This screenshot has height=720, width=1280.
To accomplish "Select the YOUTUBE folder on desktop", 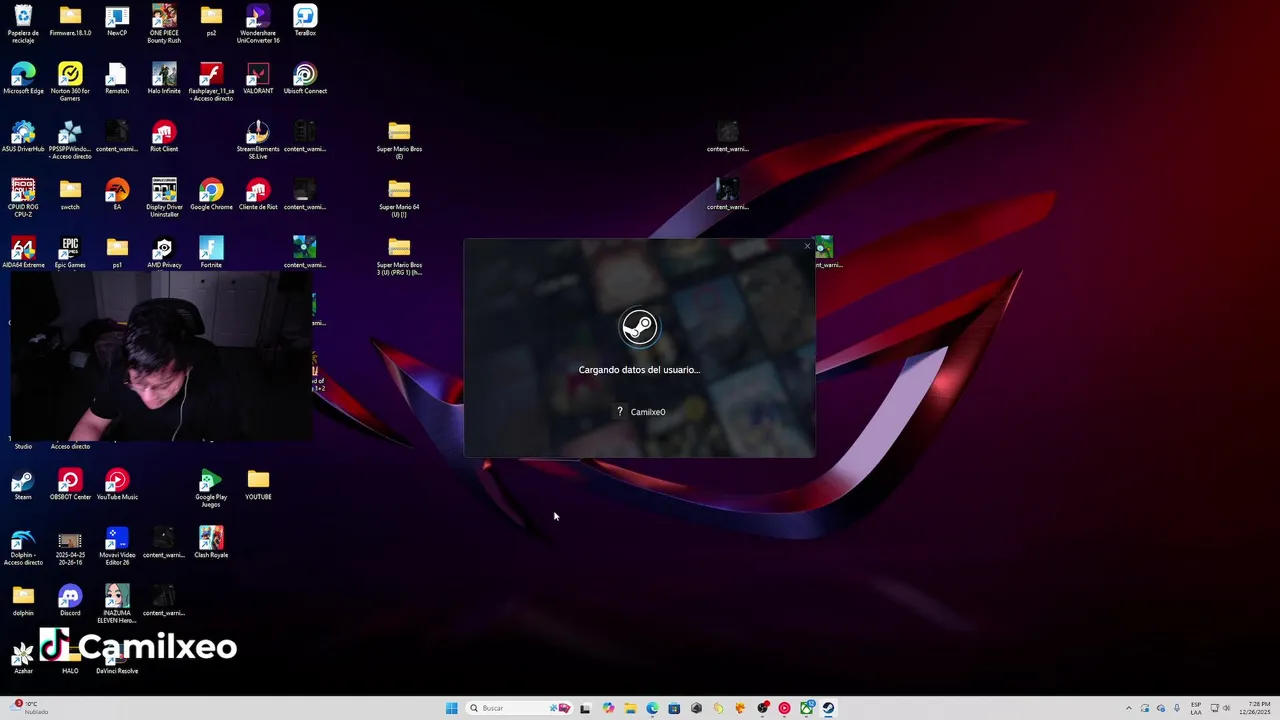I will [258, 486].
